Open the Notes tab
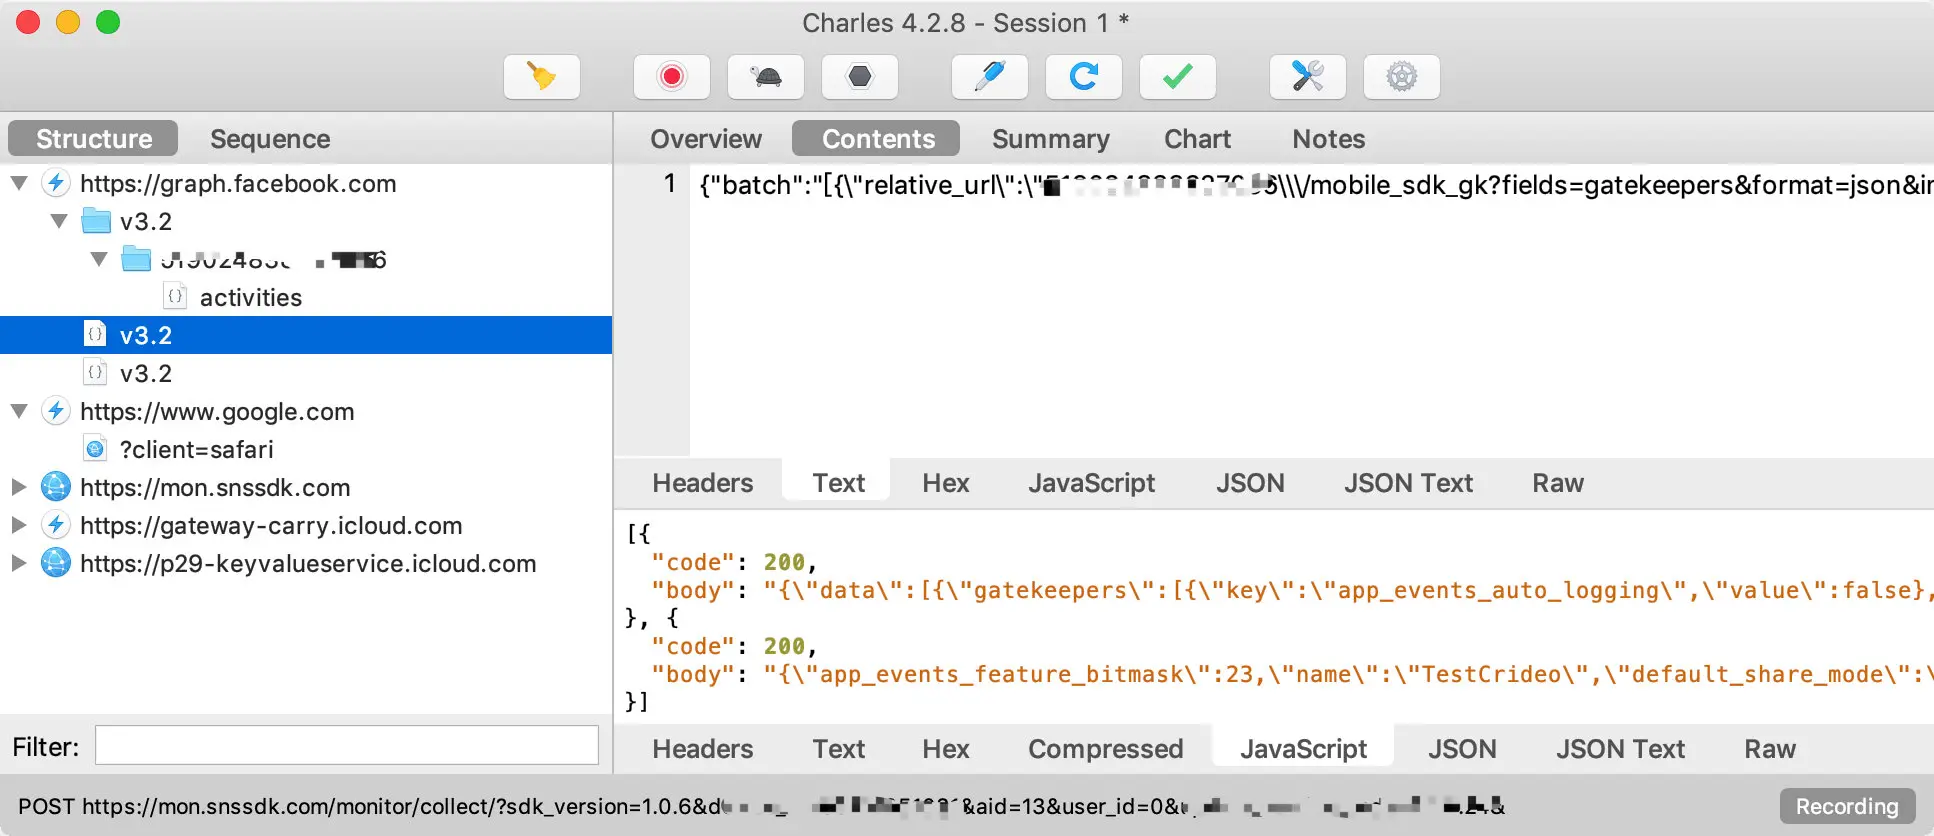Viewport: 1934px width, 836px height. point(1328,138)
